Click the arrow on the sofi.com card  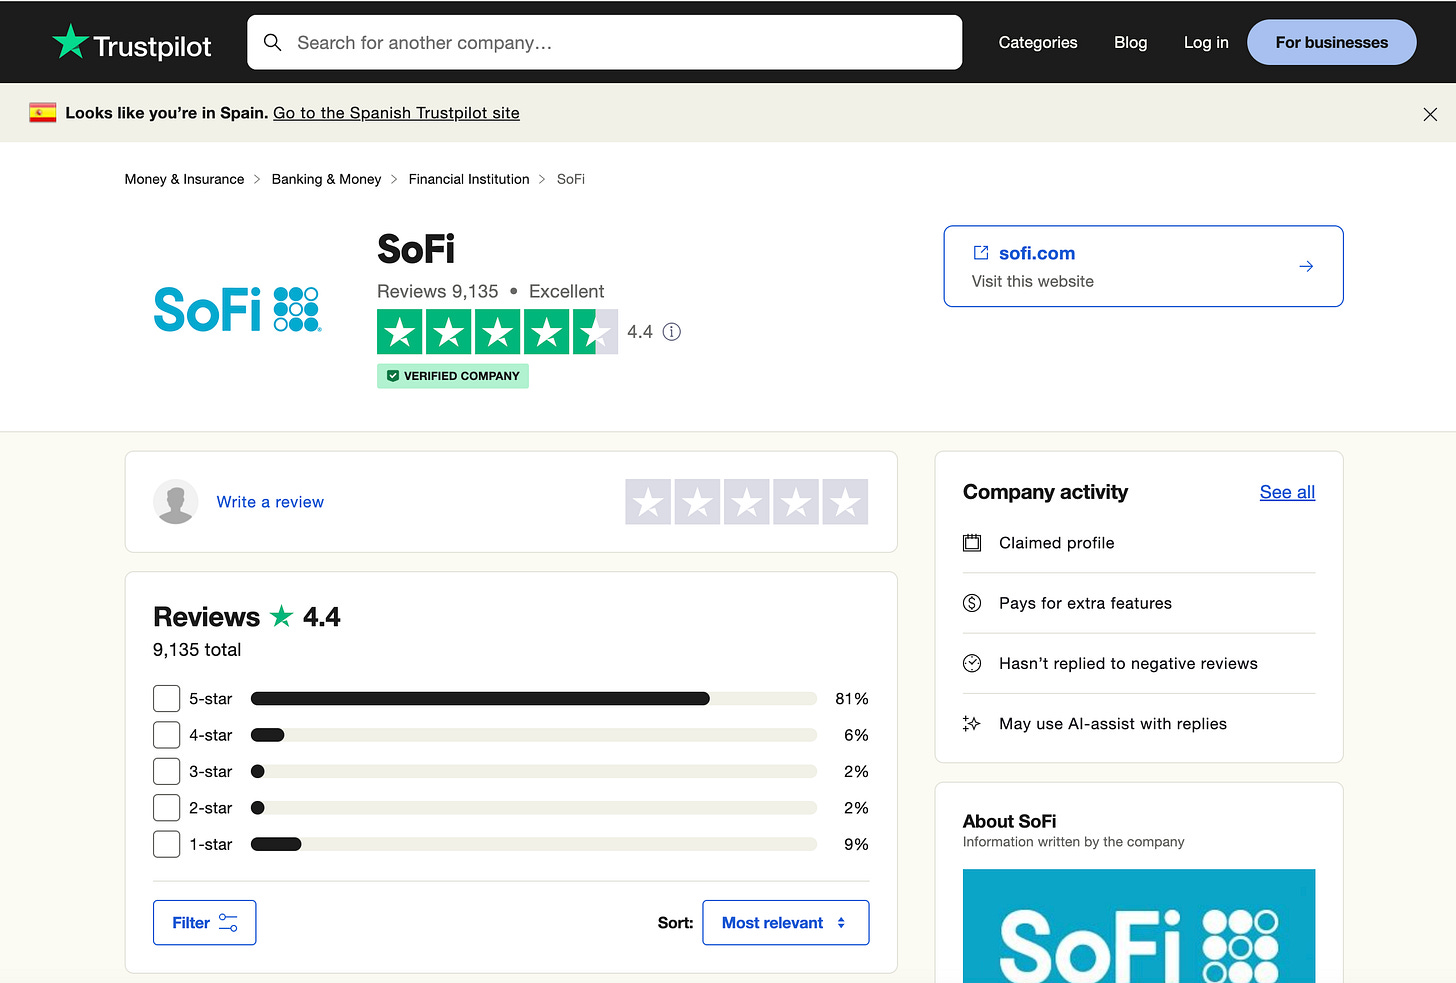tap(1306, 266)
